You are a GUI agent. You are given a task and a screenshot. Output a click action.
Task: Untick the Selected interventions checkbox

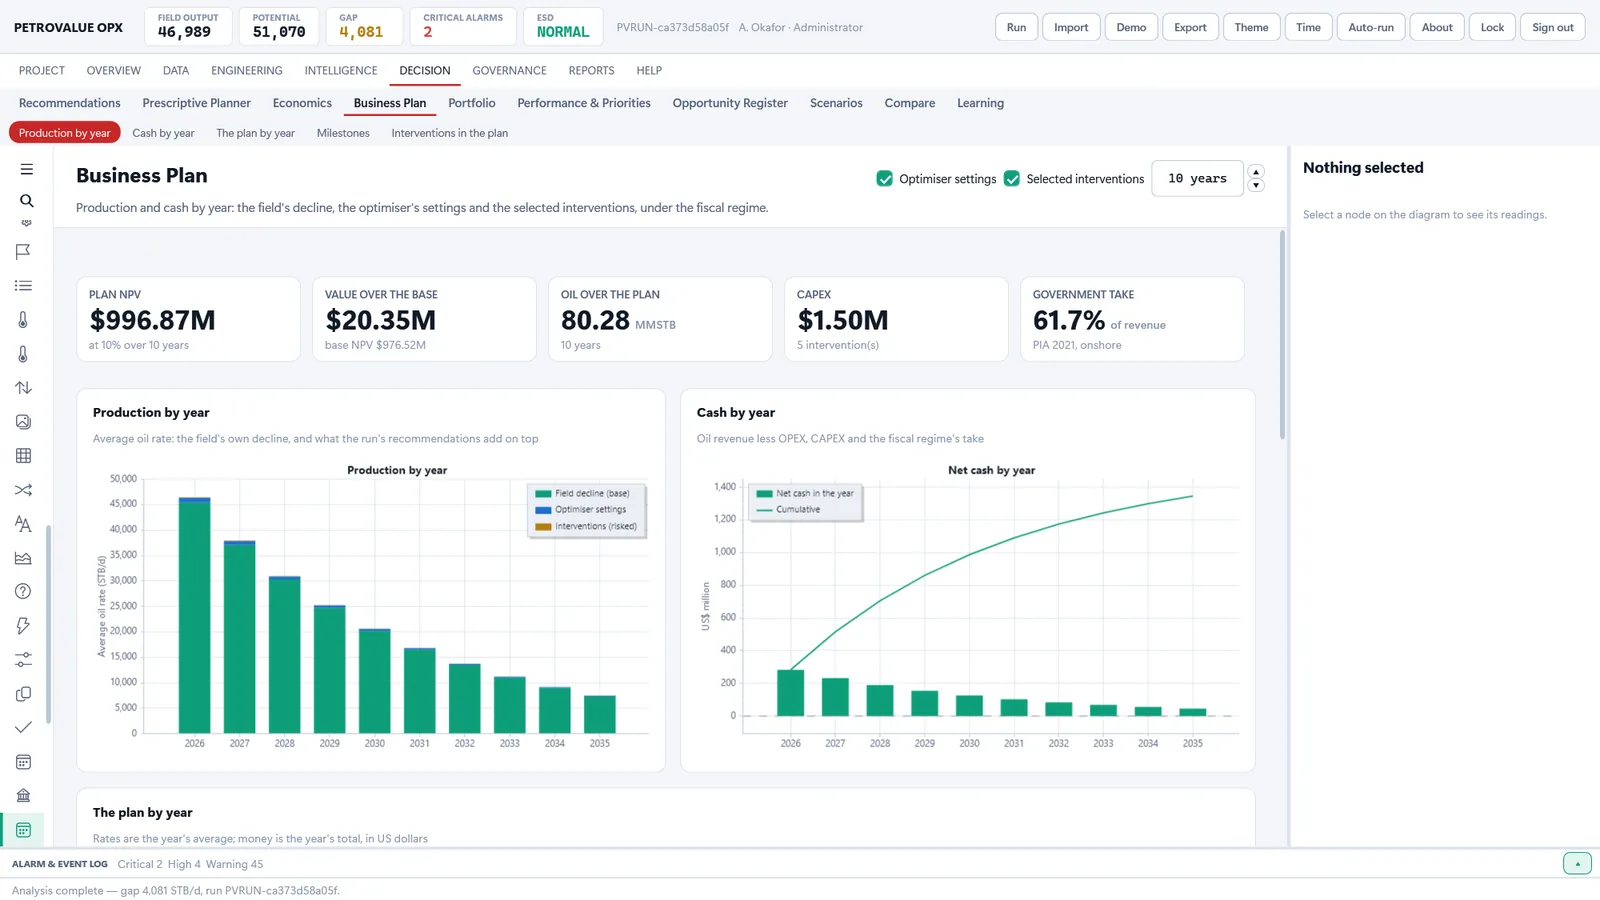(x=1012, y=179)
